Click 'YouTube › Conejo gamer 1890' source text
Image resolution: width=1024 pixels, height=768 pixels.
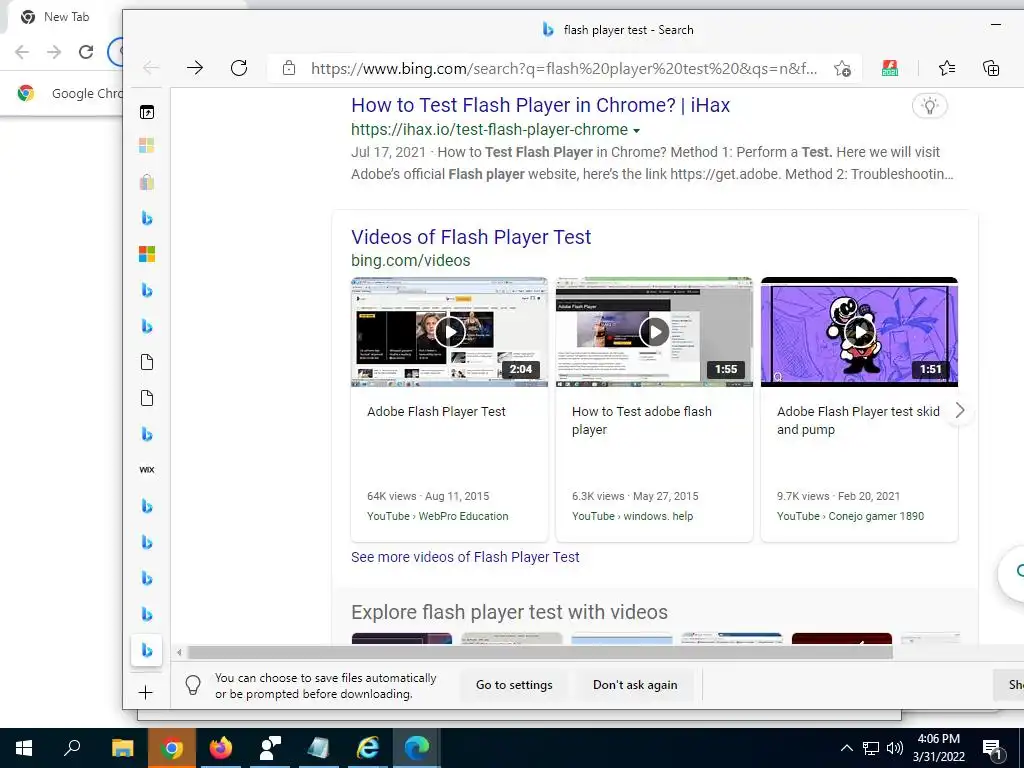850,516
